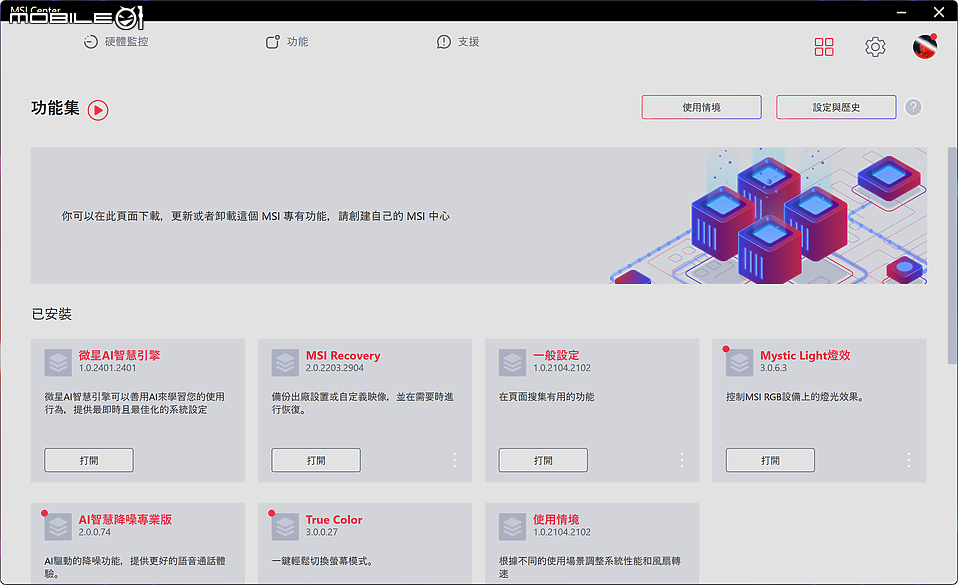This screenshot has height=585, width=958.
Task: Open help via the question mark icon
Action: [x=913, y=107]
